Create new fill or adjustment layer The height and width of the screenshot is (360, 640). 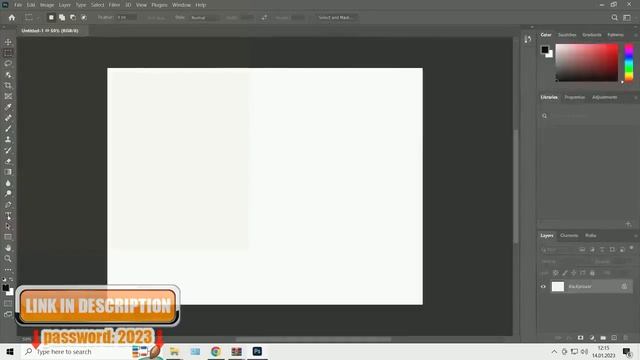pyautogui.click(x=592, y=338)
